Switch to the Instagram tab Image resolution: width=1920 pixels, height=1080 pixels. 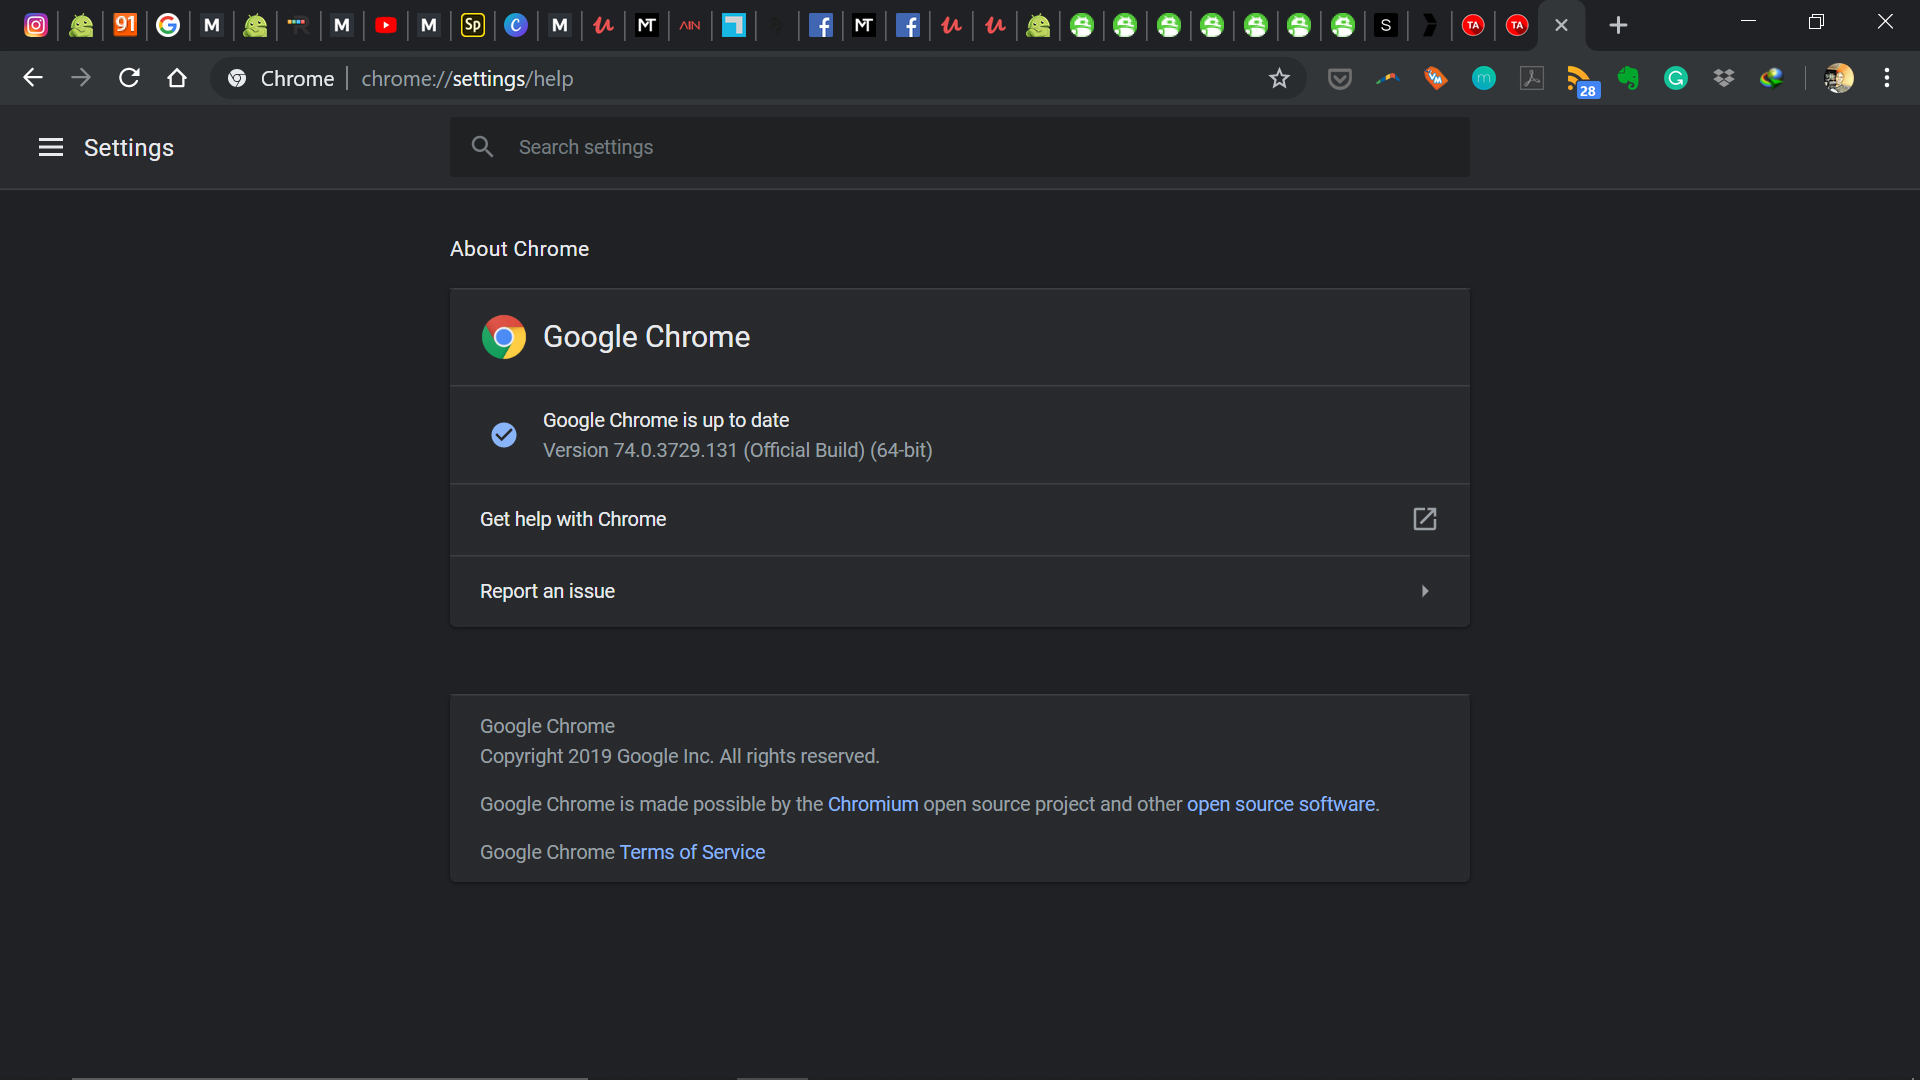pyautogui.click(x=36, y=25)
